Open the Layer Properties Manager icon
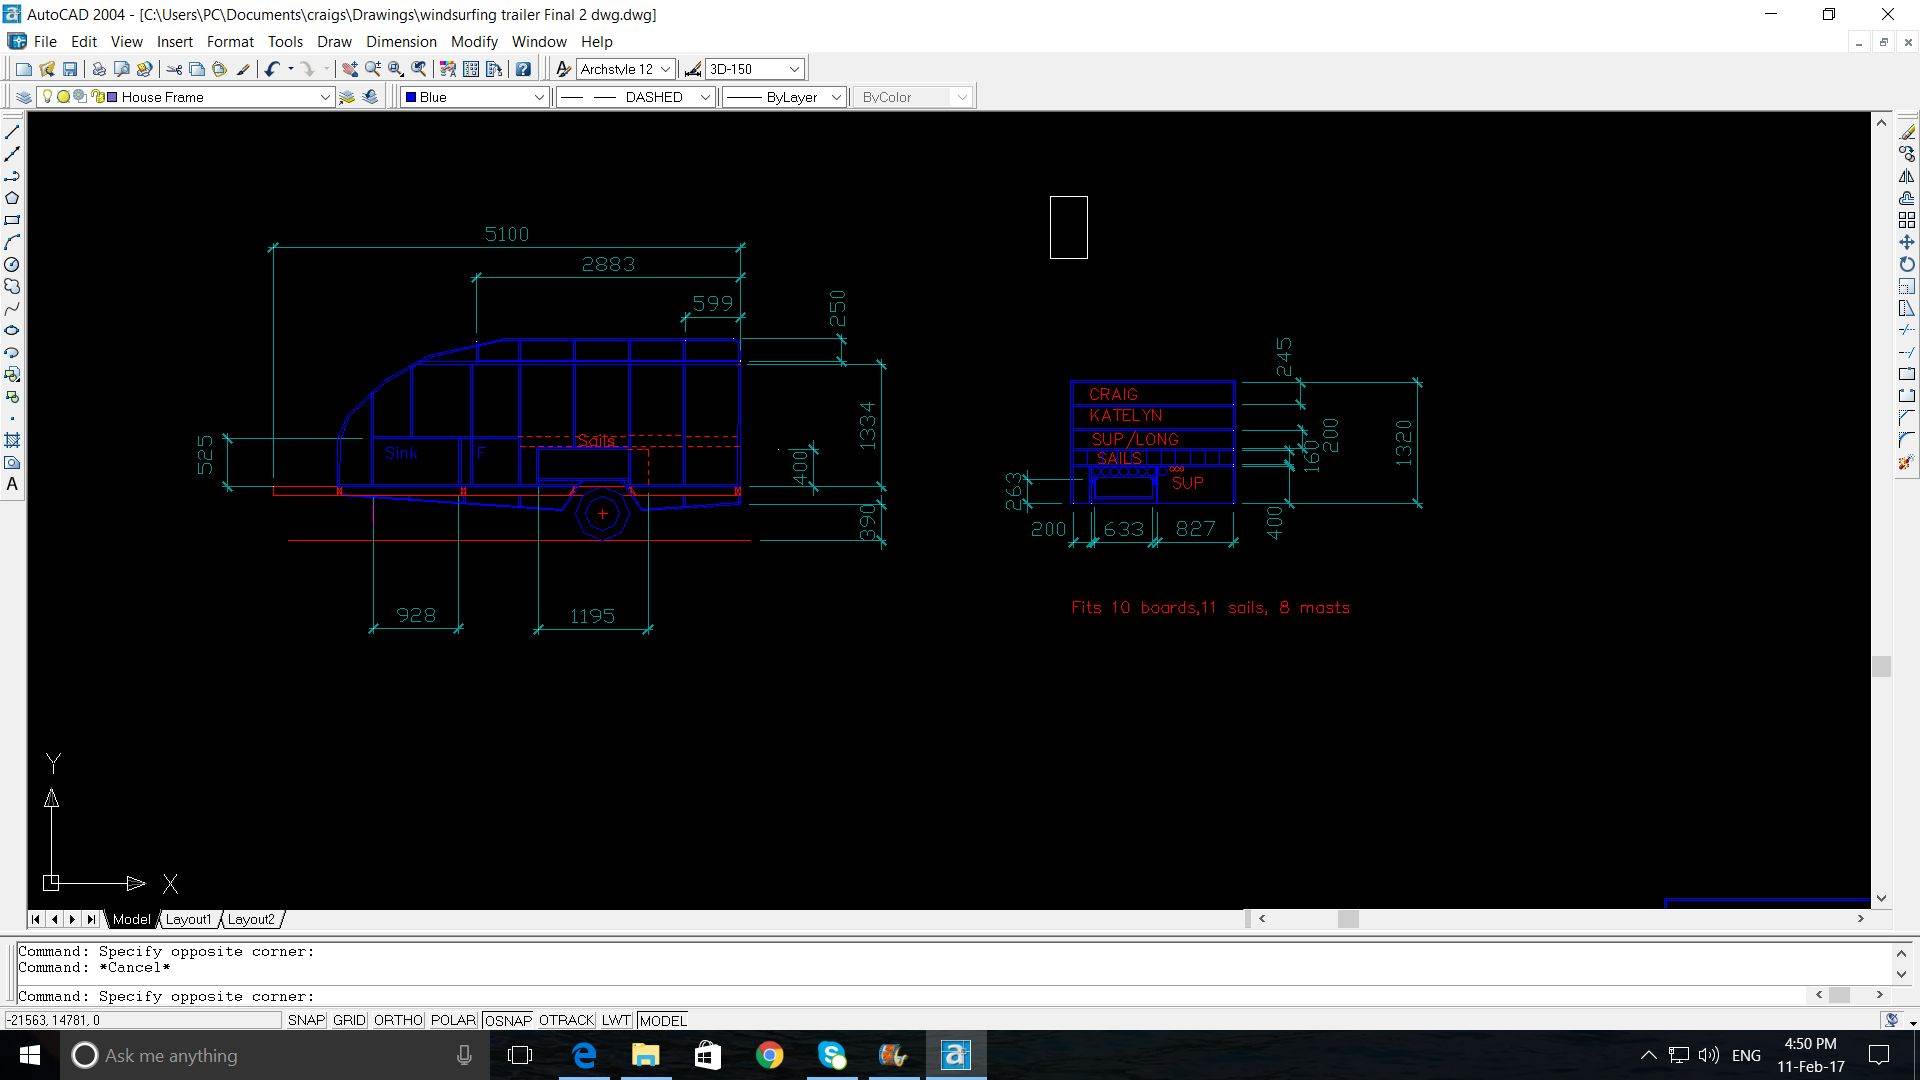The width and height of the screenshot is (1920, 1080). [x=23, y=97]
